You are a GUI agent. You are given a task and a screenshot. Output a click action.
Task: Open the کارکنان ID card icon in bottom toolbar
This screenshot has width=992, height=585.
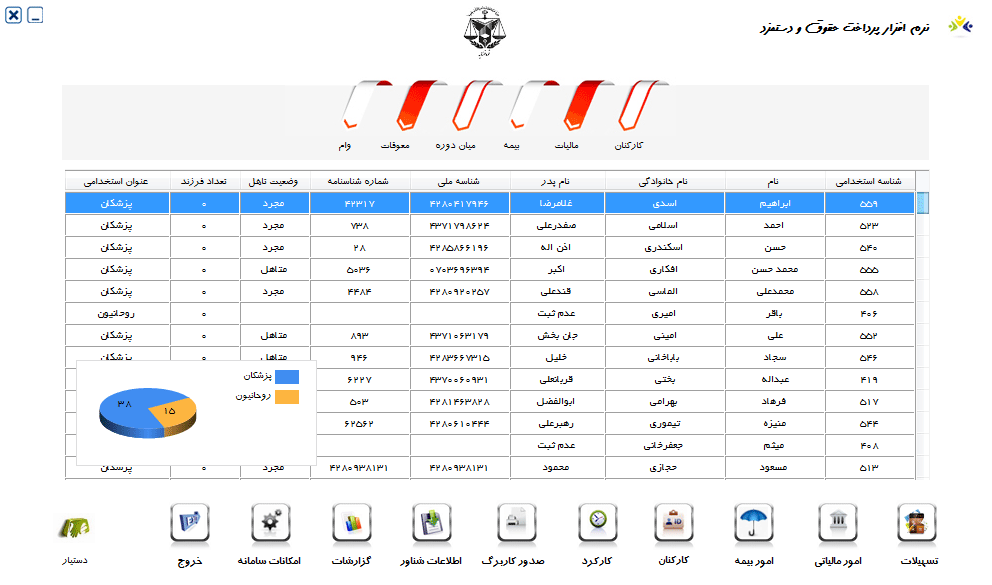pyautogui.click(x=675, y=524)
